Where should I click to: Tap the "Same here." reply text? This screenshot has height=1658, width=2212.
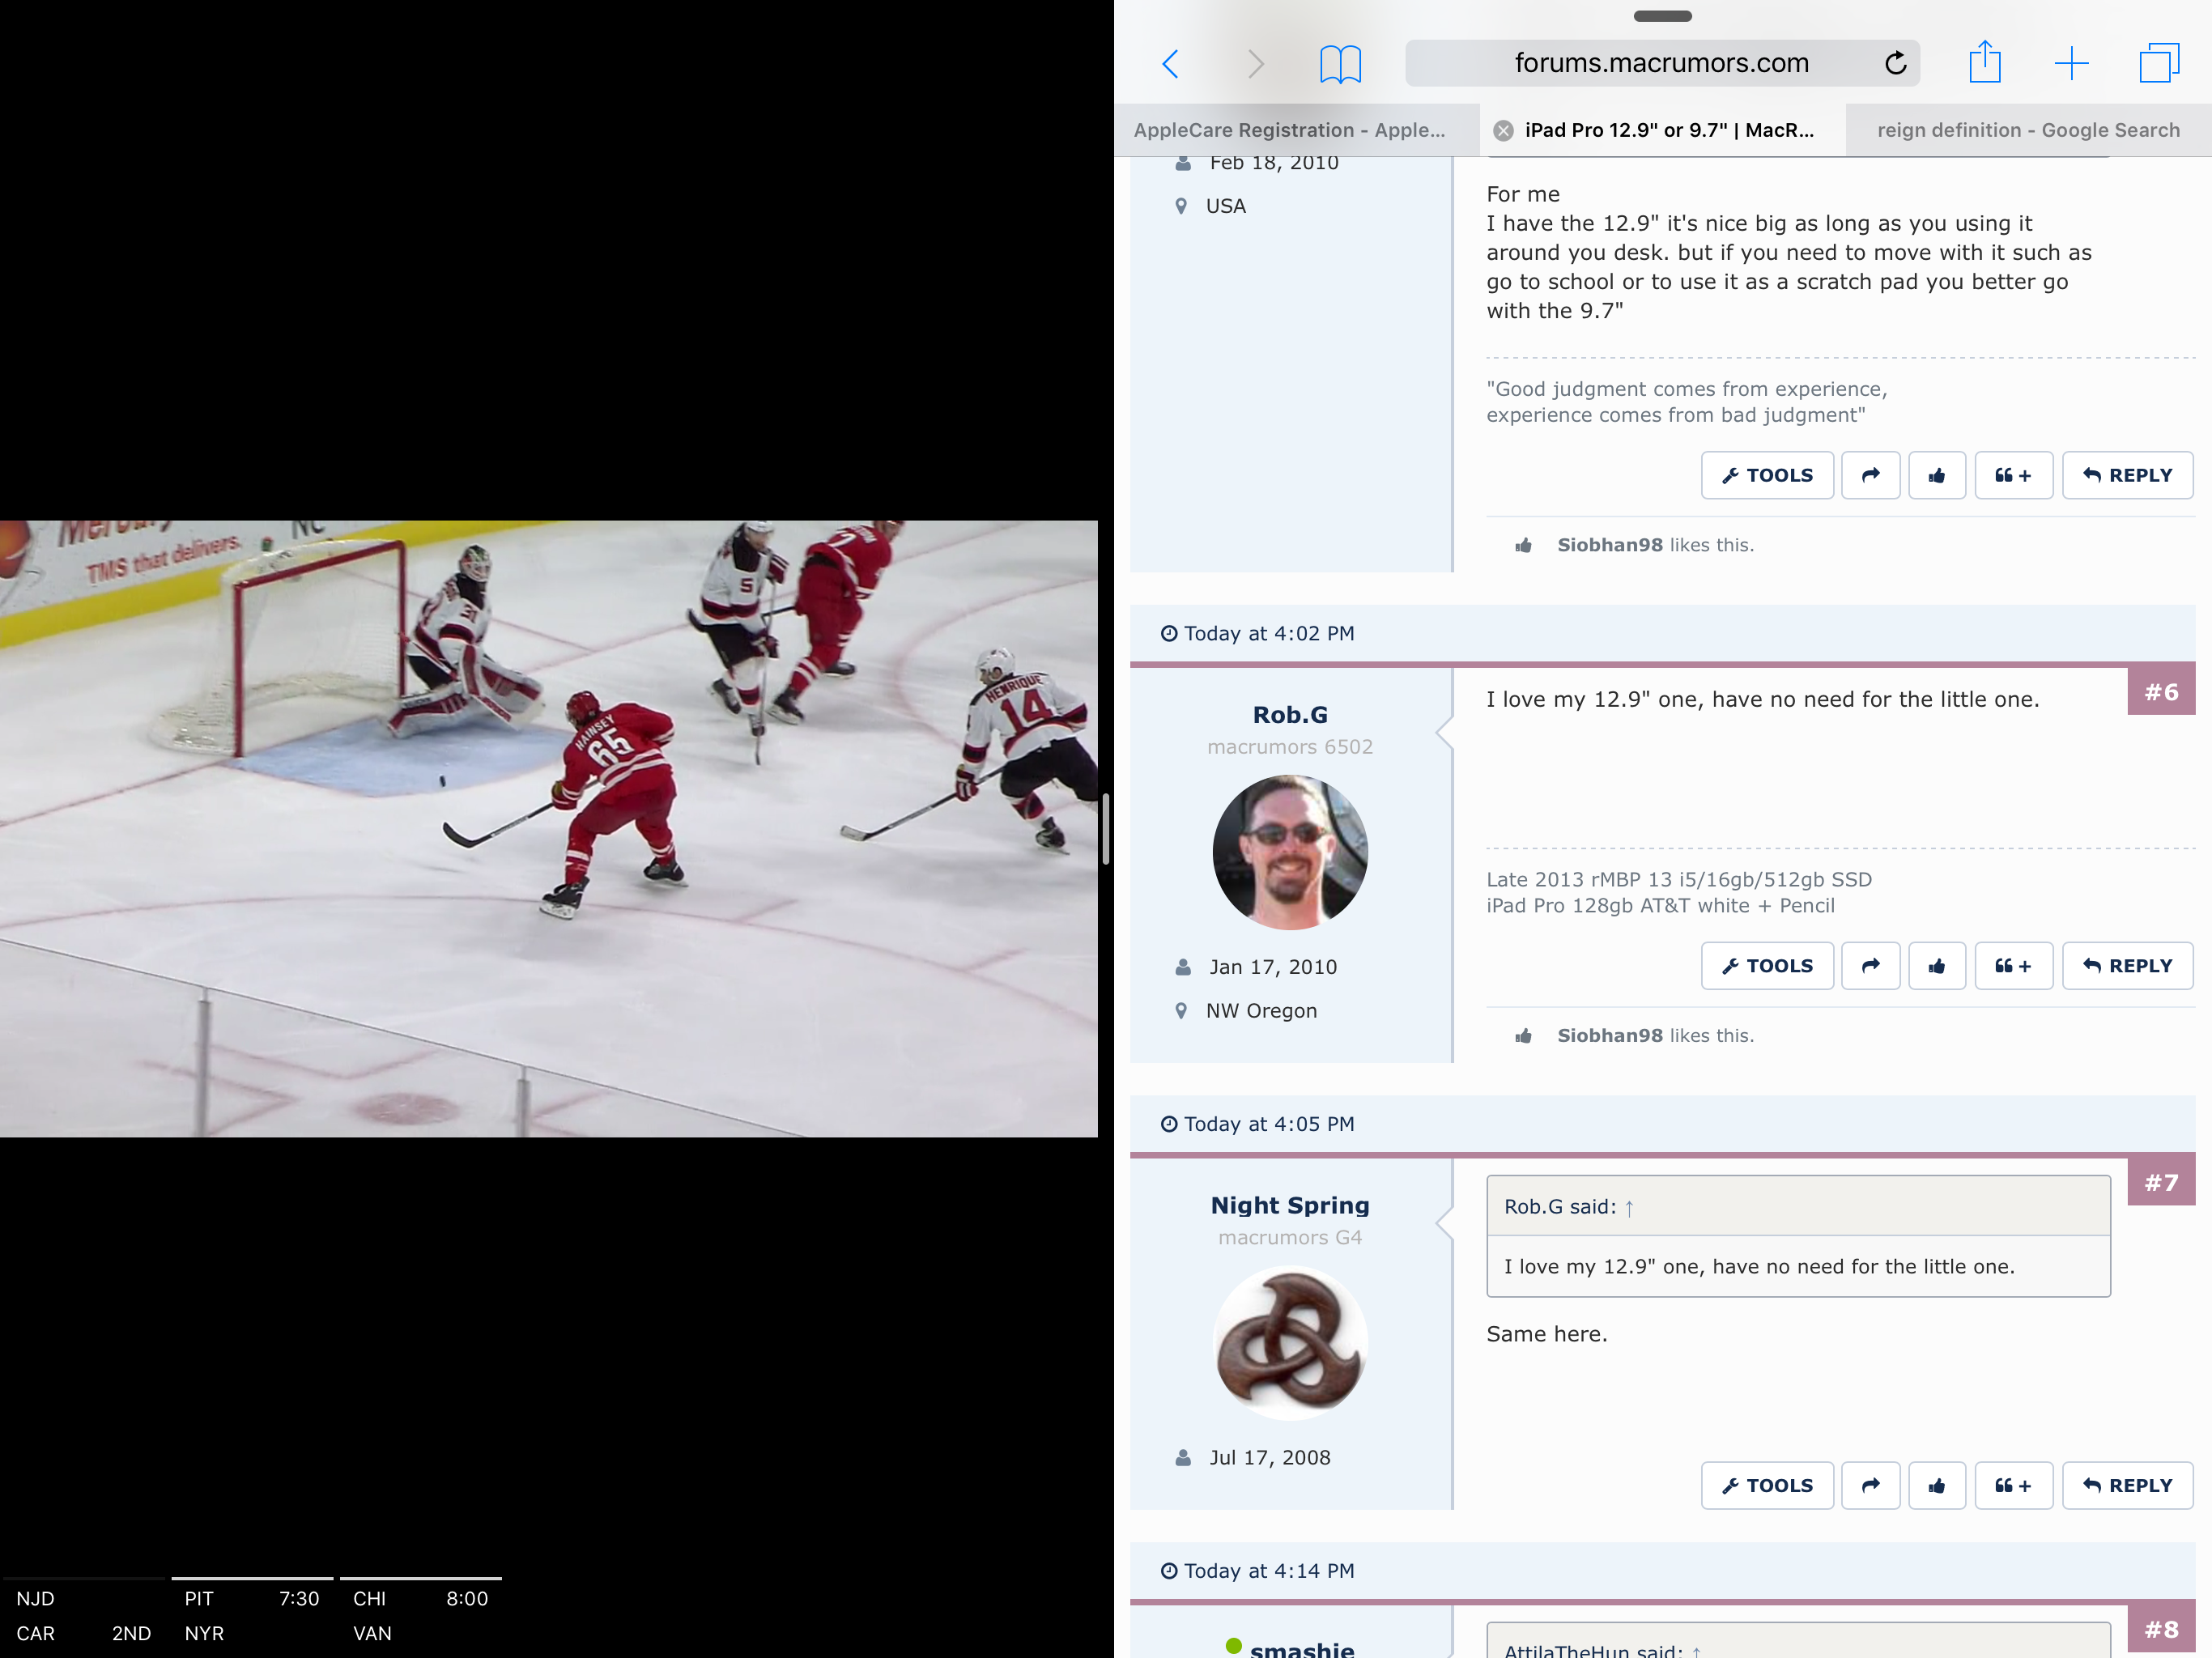click(1546, 1334)
